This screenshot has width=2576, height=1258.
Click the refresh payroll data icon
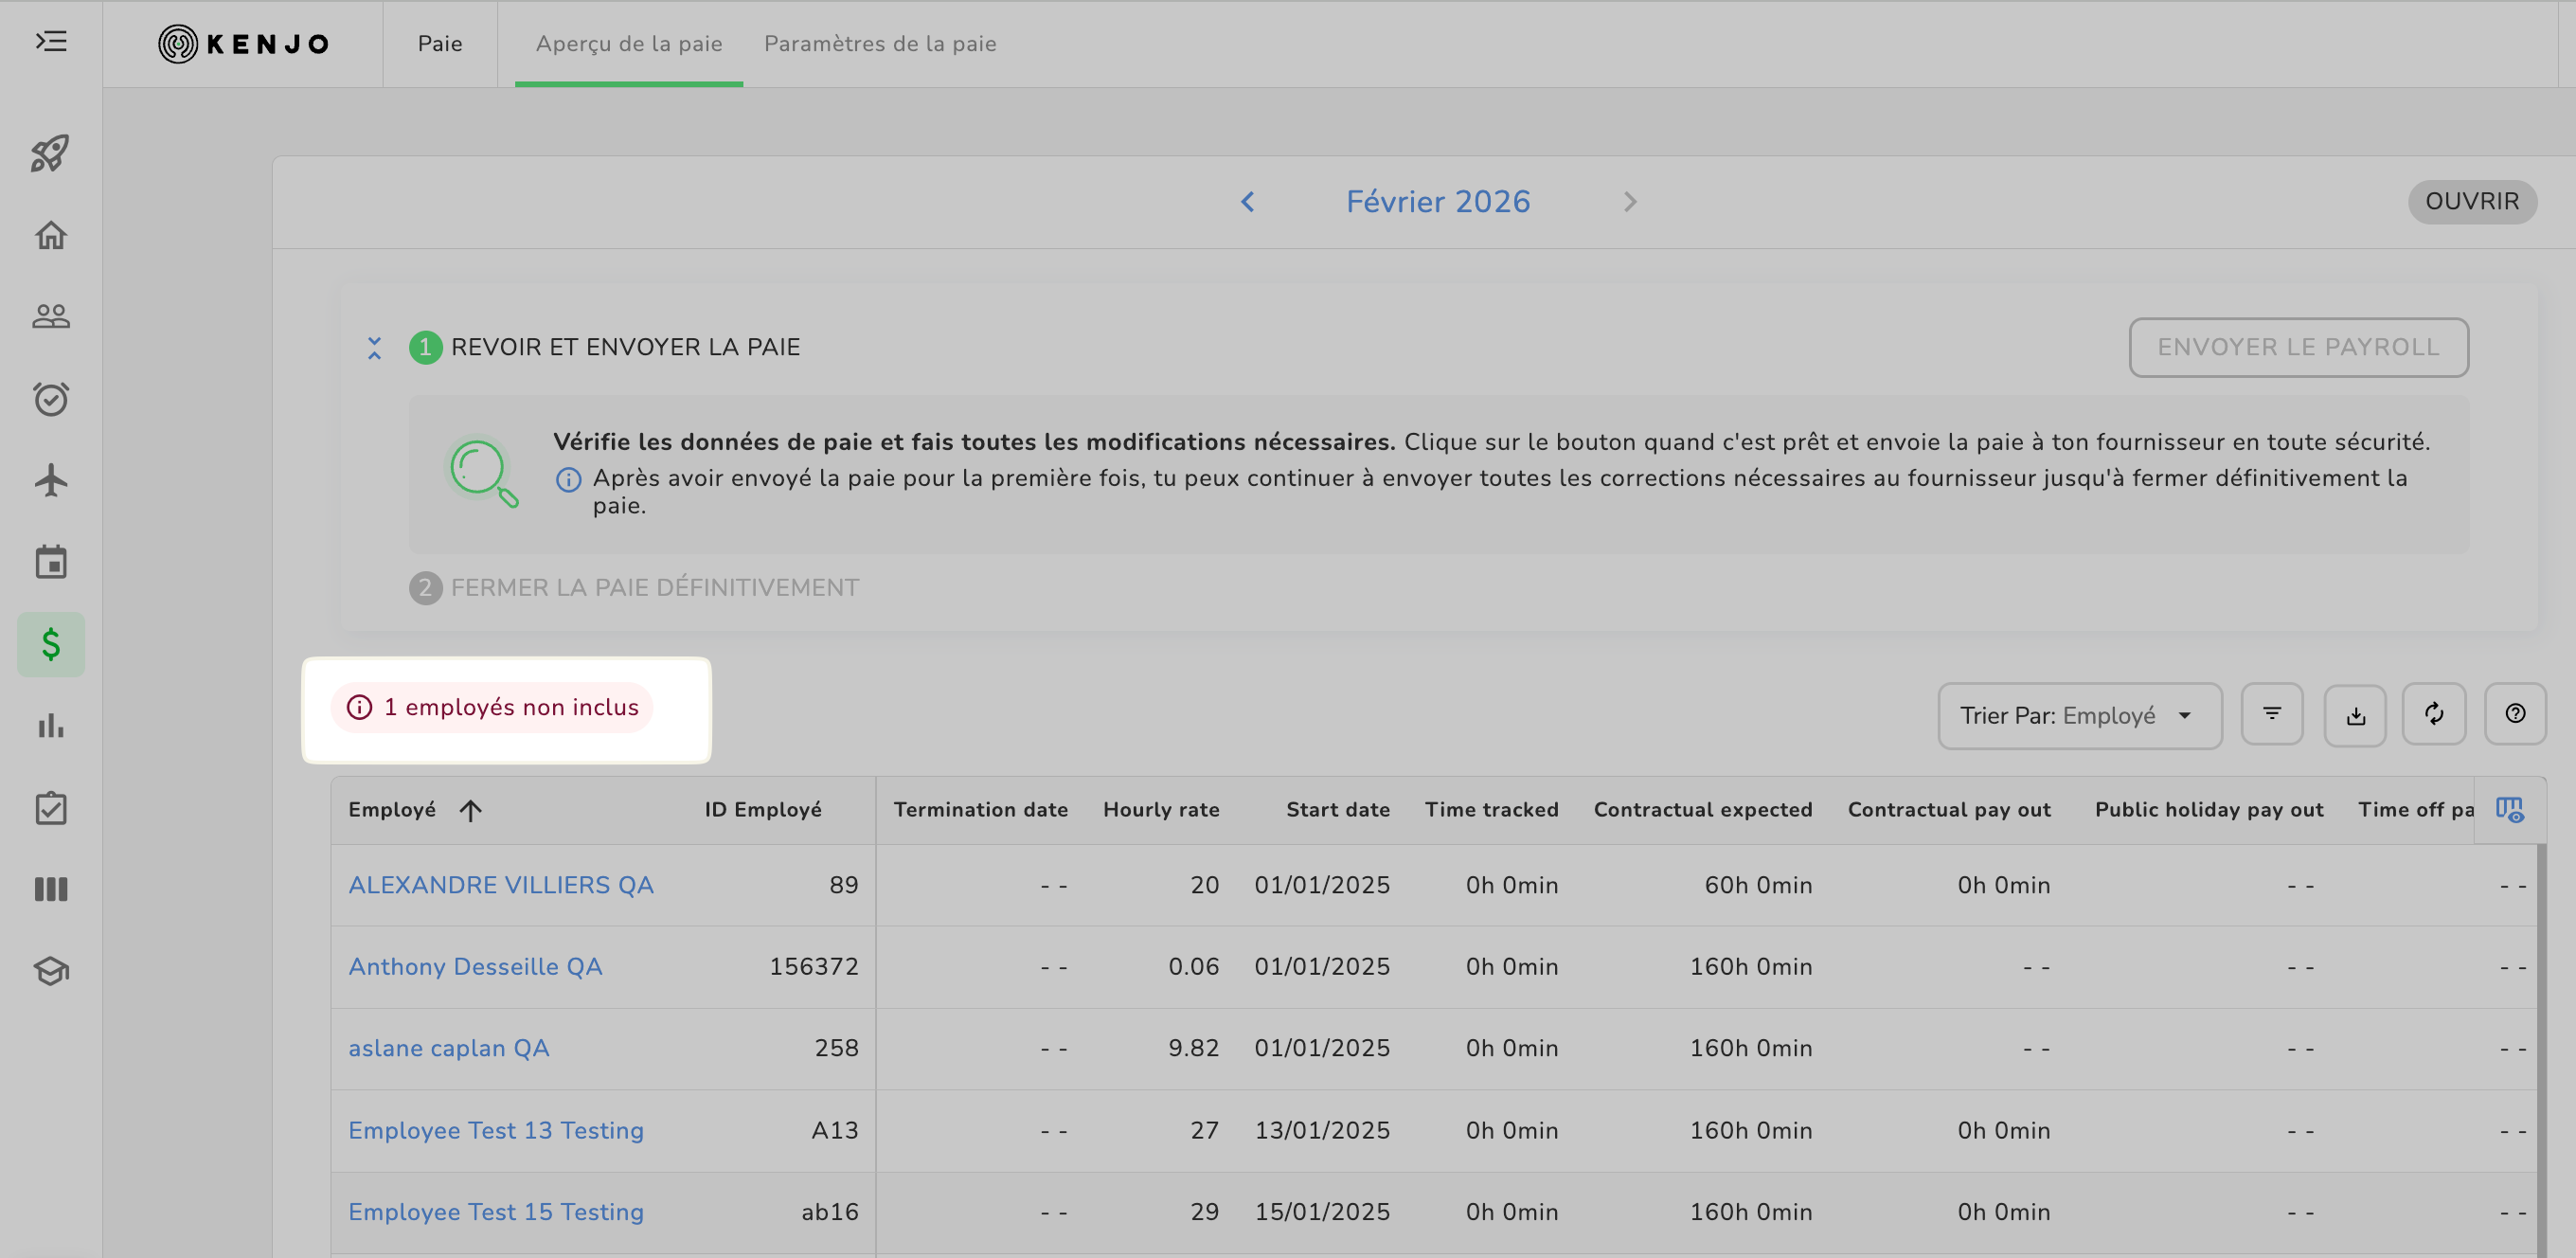(x=2434, y=714)
